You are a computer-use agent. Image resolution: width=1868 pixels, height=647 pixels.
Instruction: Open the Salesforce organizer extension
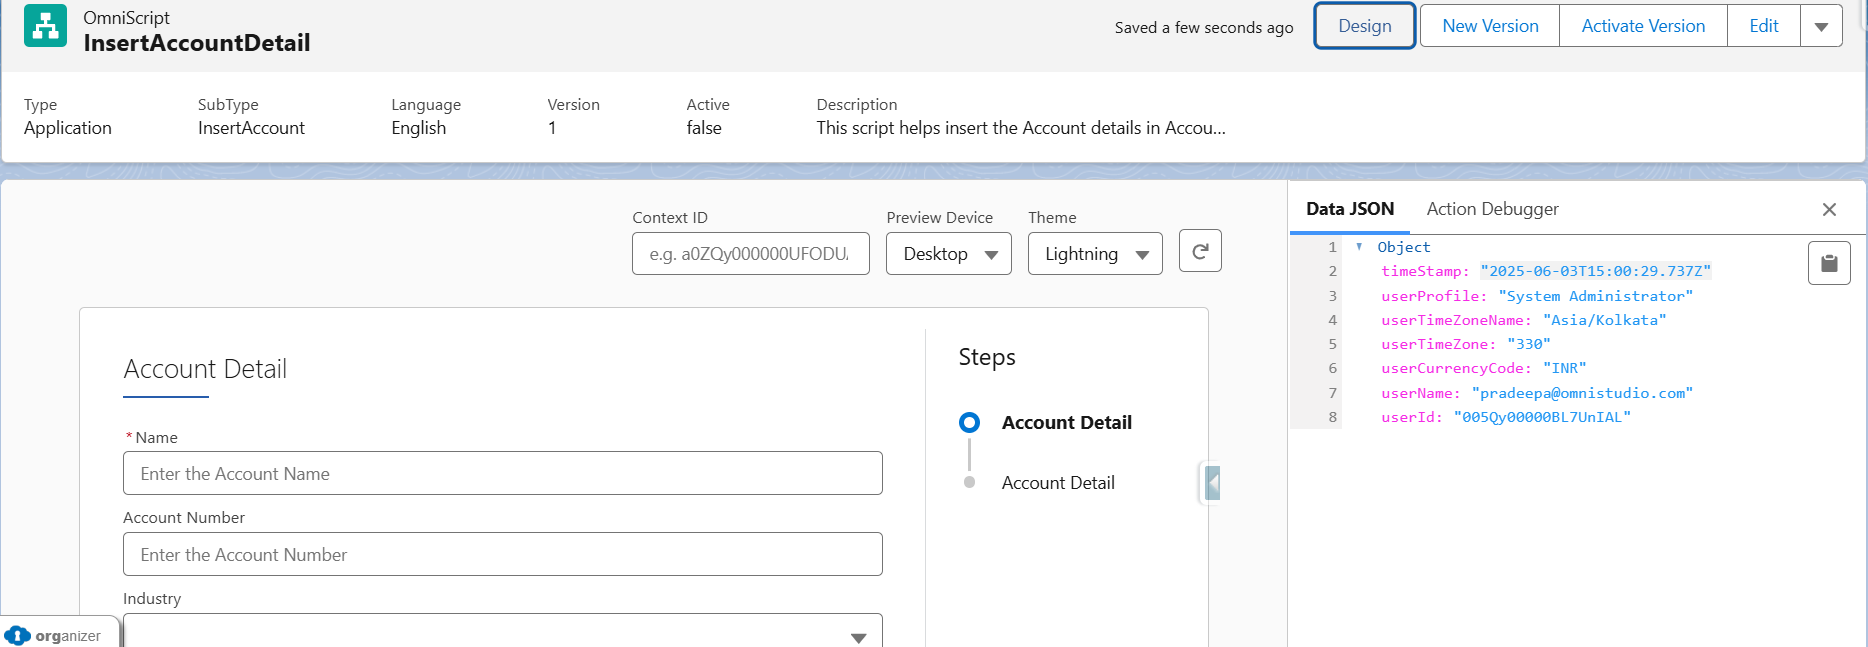(x=57, y=635)
